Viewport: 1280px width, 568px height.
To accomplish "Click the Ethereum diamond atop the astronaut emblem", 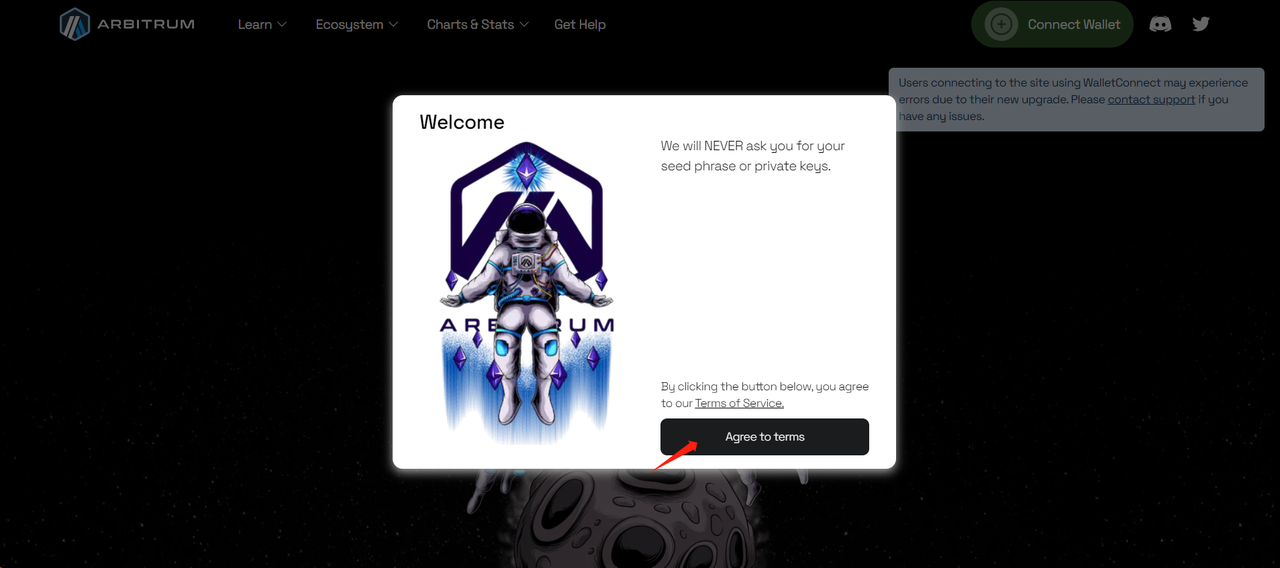I will 526,172.
